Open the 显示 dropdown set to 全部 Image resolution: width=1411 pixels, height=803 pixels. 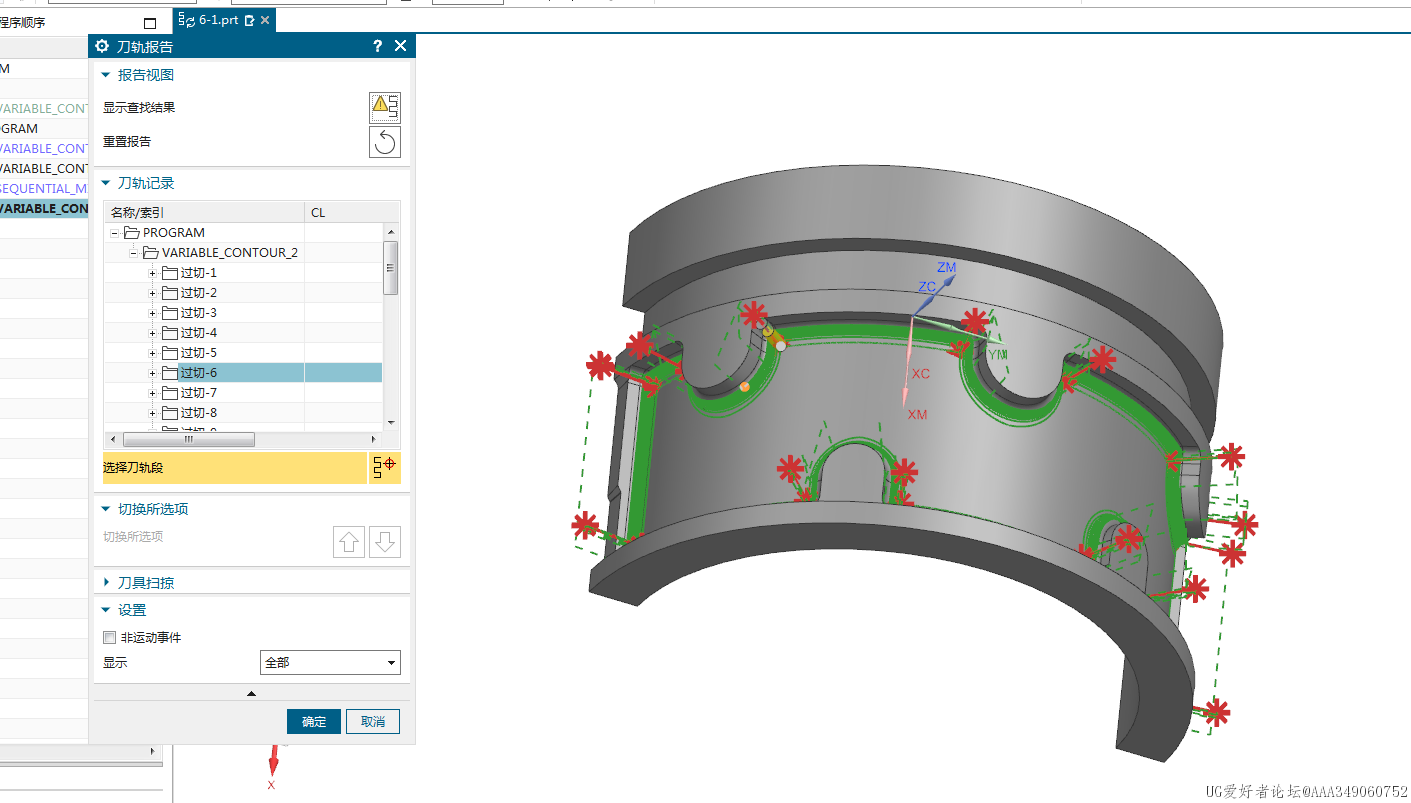pyautogui.click(x=330, y=662)
